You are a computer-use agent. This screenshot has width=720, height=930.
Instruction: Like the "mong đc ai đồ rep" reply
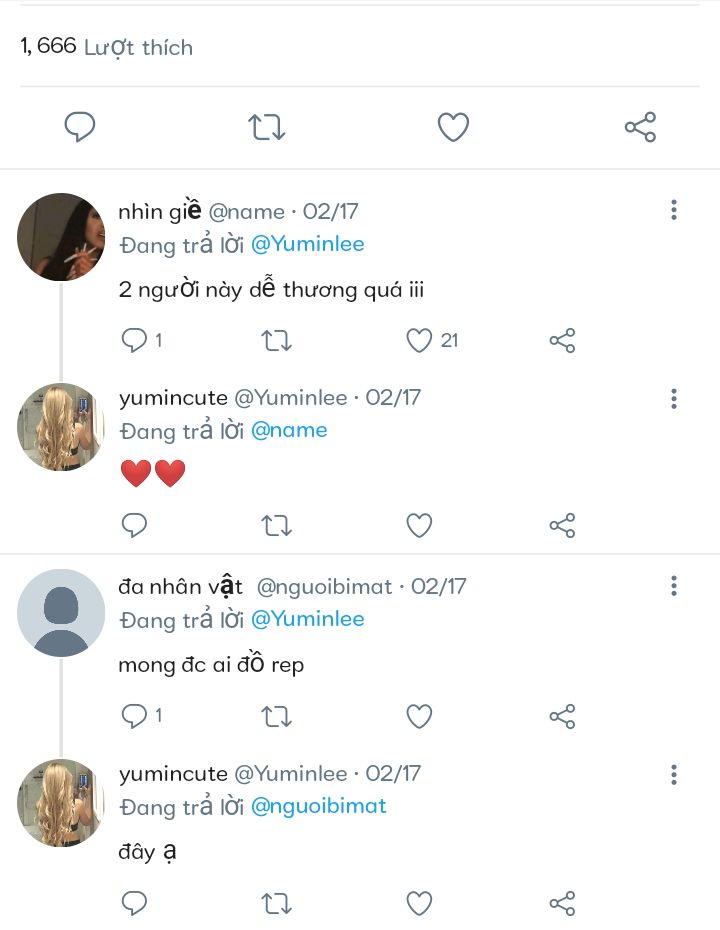[419, 716]
